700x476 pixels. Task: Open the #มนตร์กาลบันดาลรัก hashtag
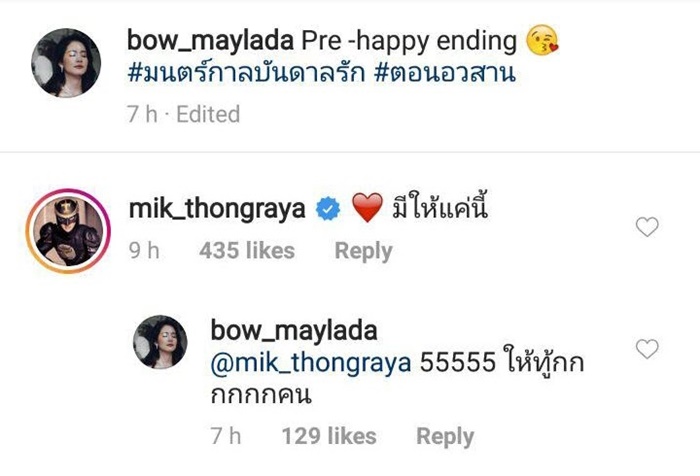pos(246,73)
